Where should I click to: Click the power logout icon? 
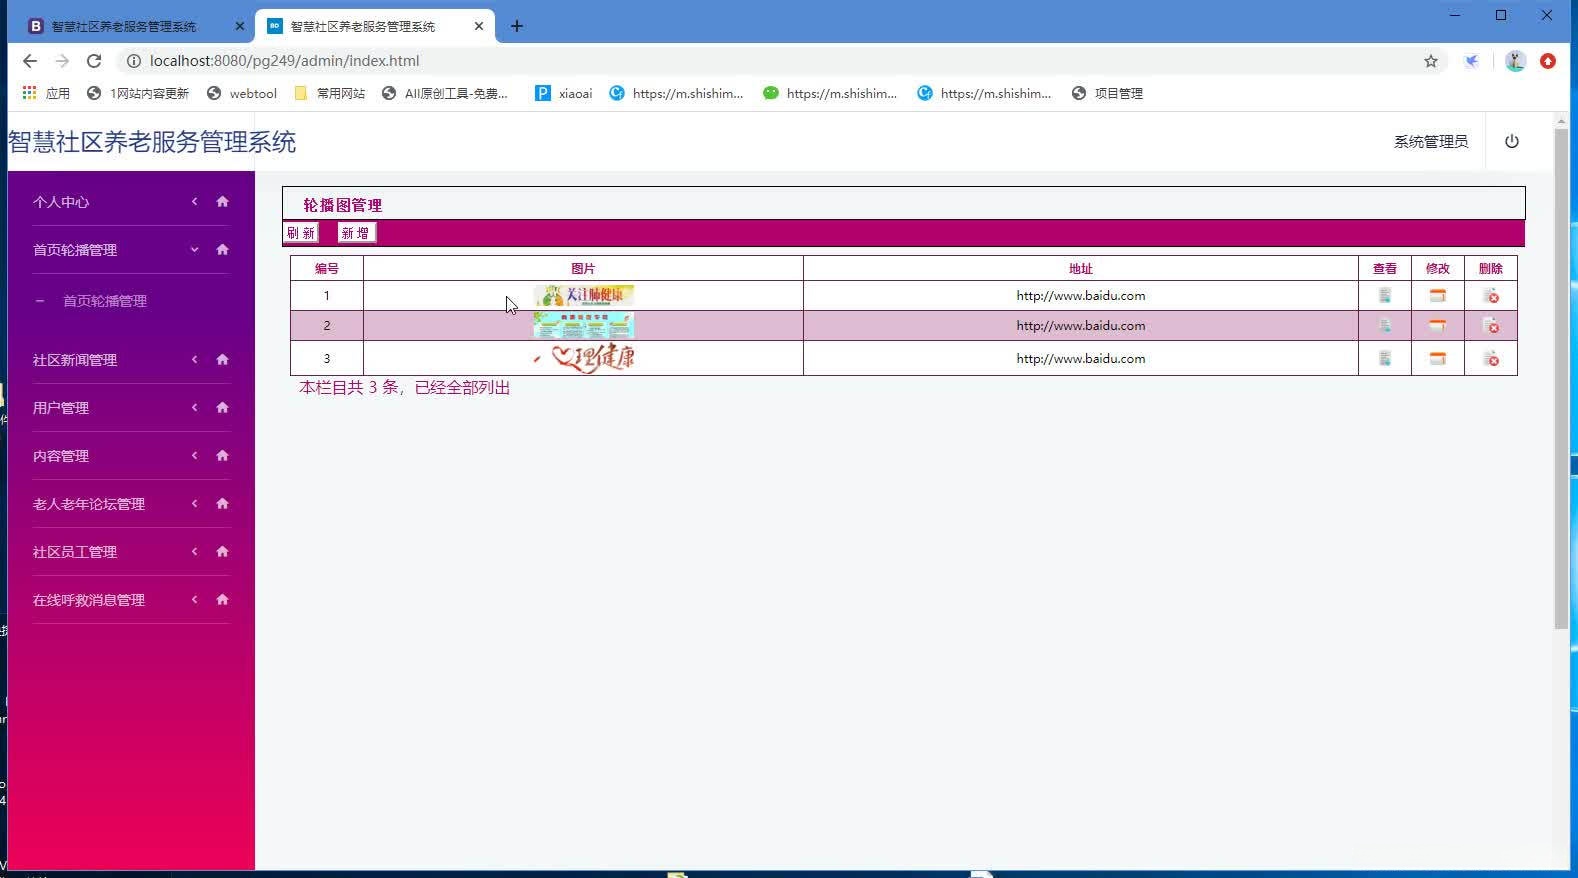click(1512, 142)
